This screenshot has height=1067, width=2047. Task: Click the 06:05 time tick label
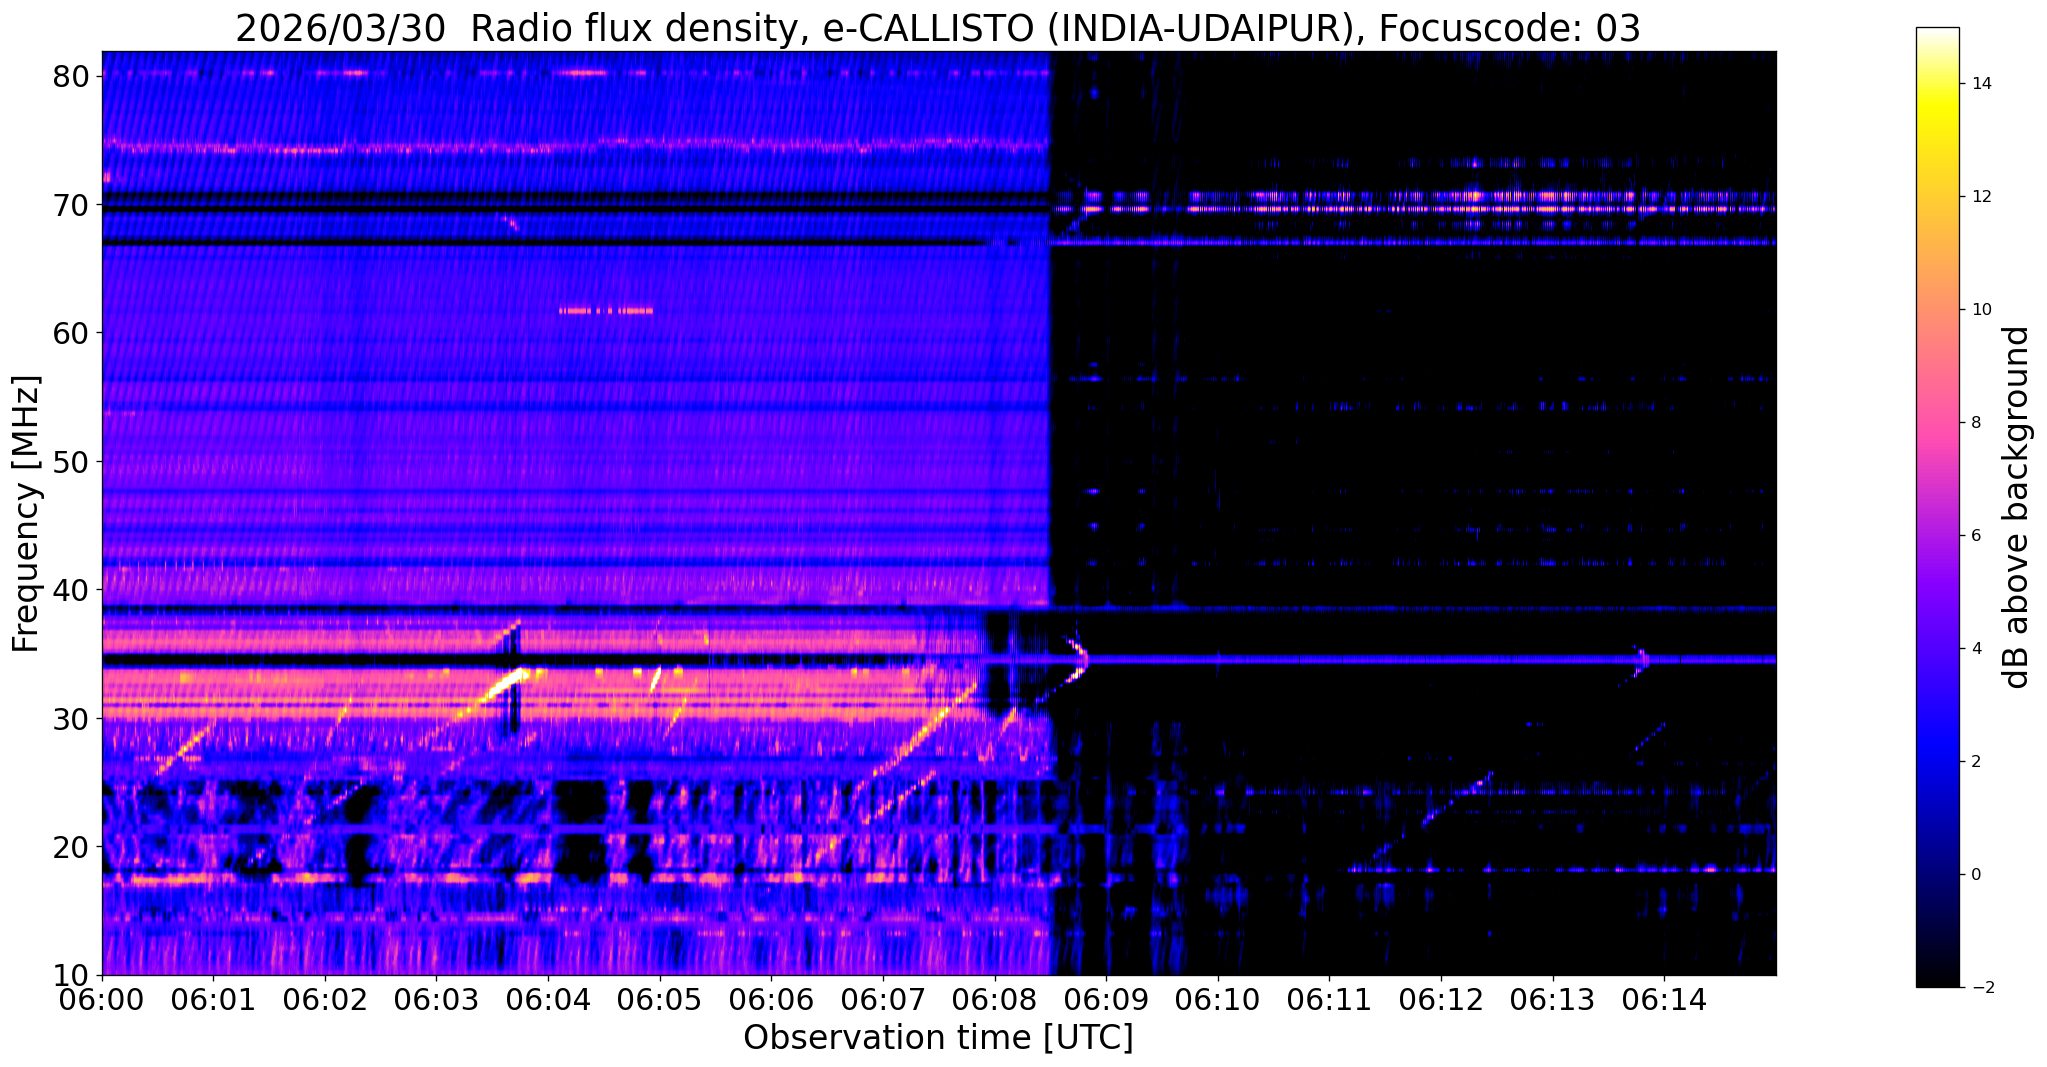tap(660, 998)
